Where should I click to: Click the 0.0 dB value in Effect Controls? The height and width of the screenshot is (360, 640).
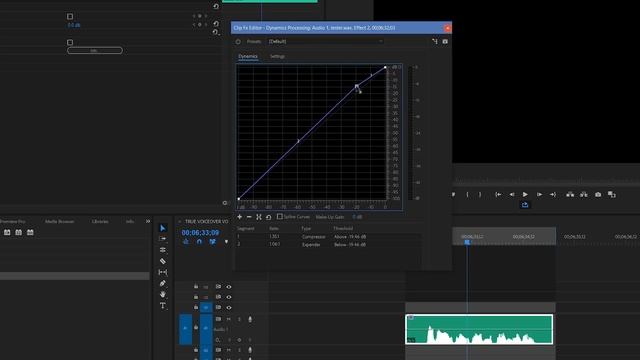click(x=74, y=25)
